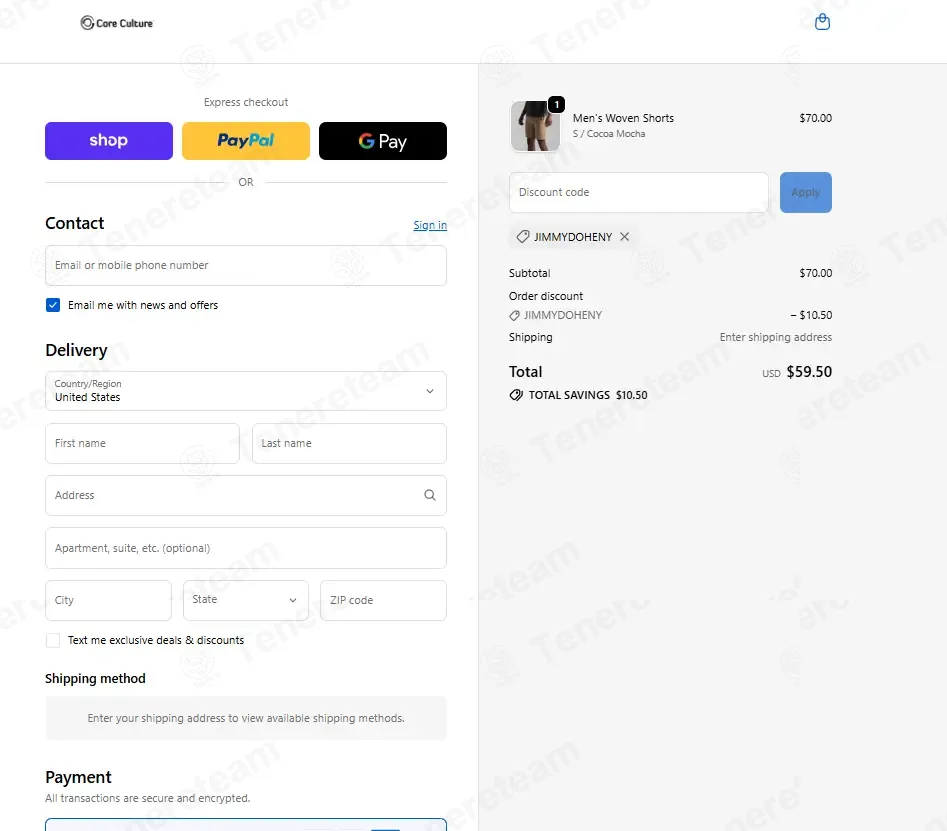Click the address search magnifier icon
Image resolution: width=947 pixels, height=831 pixels.
pos(429,495)
